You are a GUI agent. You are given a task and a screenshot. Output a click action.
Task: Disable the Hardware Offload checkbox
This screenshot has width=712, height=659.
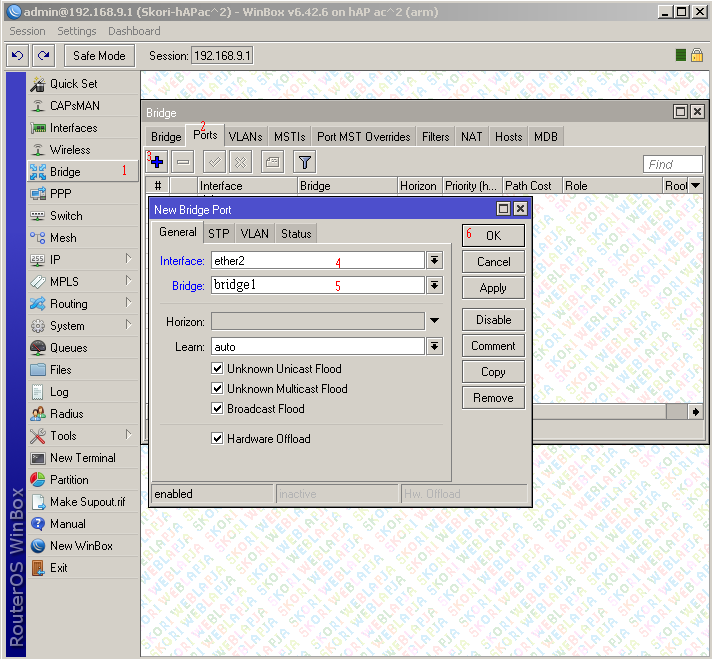point(218,439)
